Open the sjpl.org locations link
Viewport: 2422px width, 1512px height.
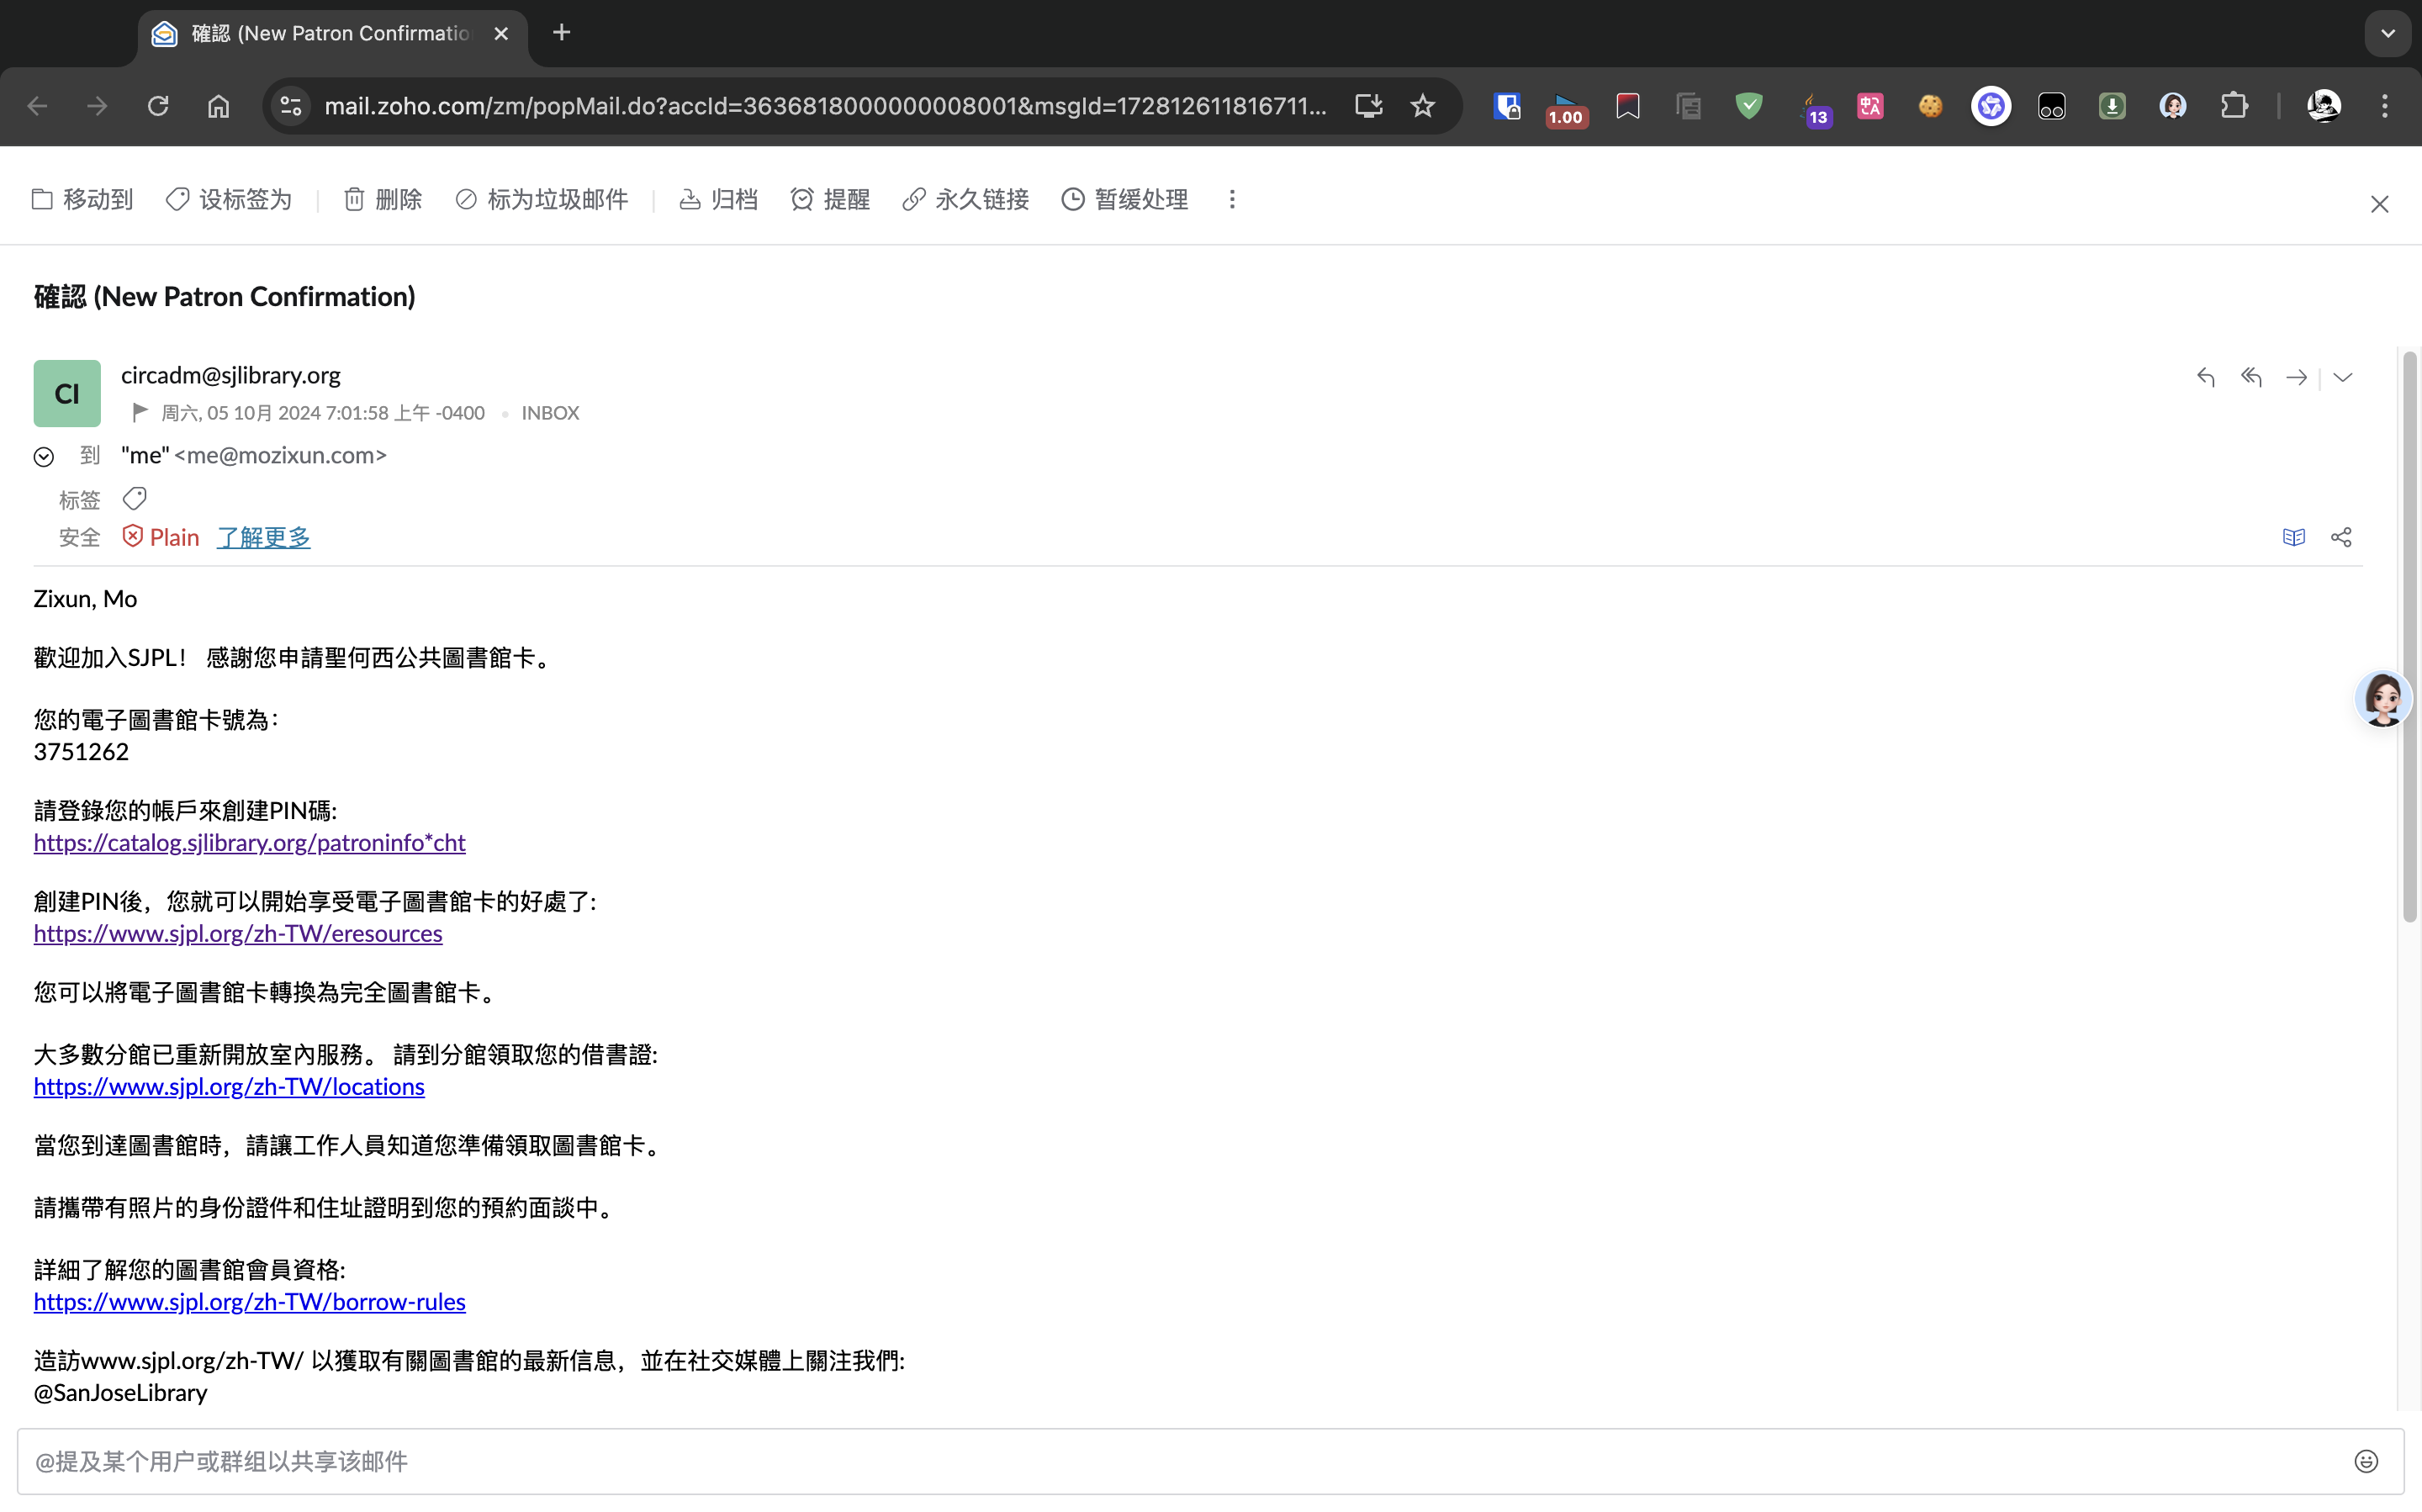point(229,1086)
